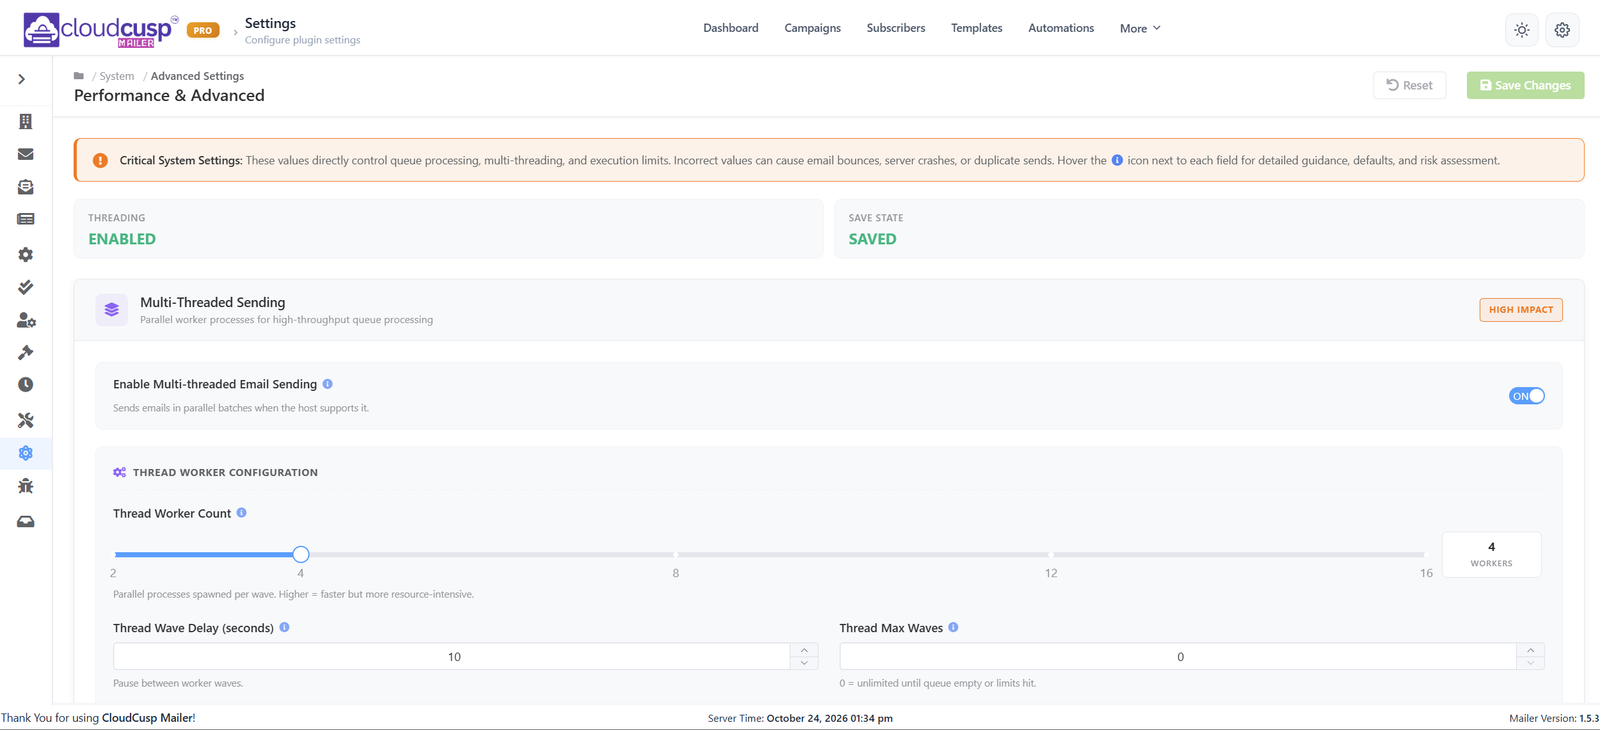Image resolution: width=1600 pixels, height=730 pixels.
Task: Focus the Thread Max Waves input field
Action: pos(1179,657)
